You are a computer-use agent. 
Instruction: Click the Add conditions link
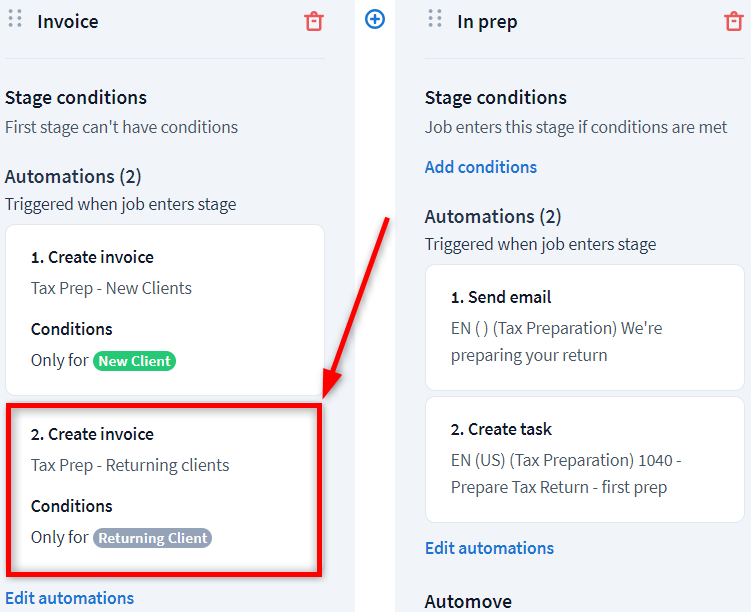pos(481,167)
